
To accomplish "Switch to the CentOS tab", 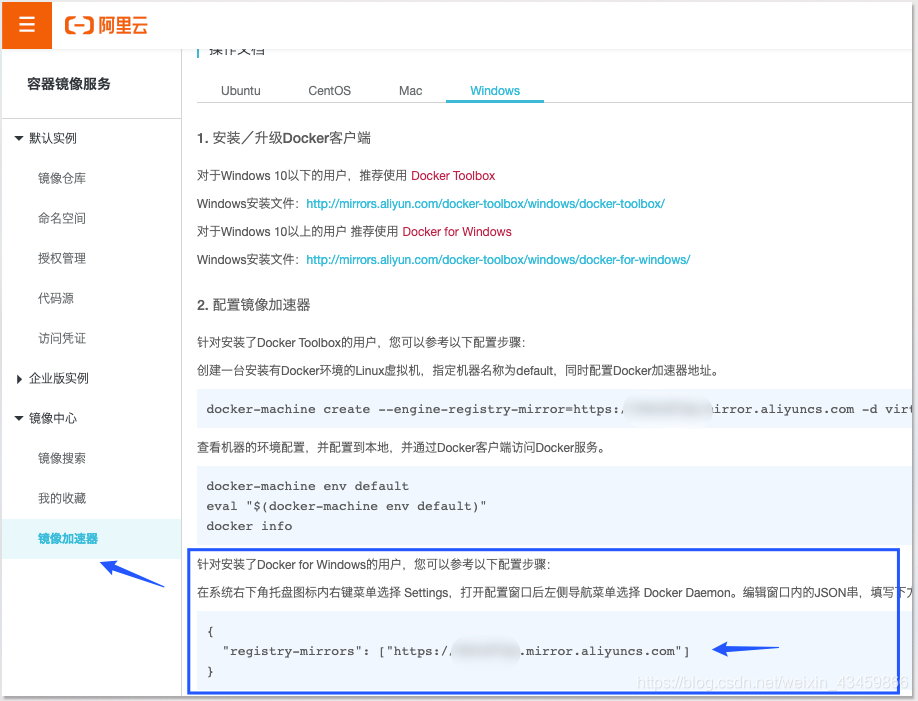I will point(329,90).
